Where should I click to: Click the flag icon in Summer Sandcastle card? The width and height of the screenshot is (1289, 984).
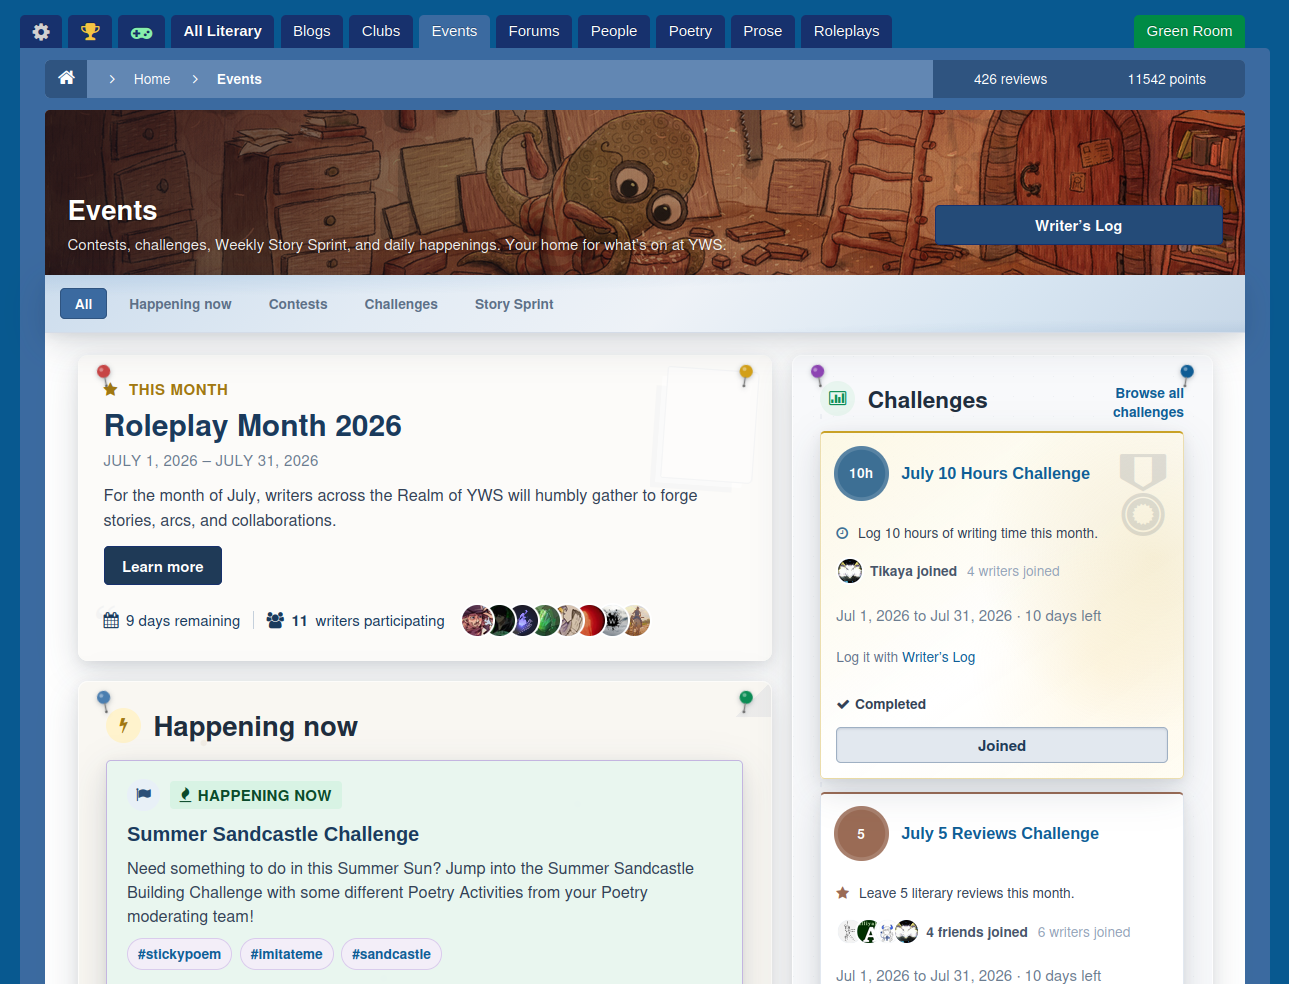pyautogui.click(x=144, y=794)
